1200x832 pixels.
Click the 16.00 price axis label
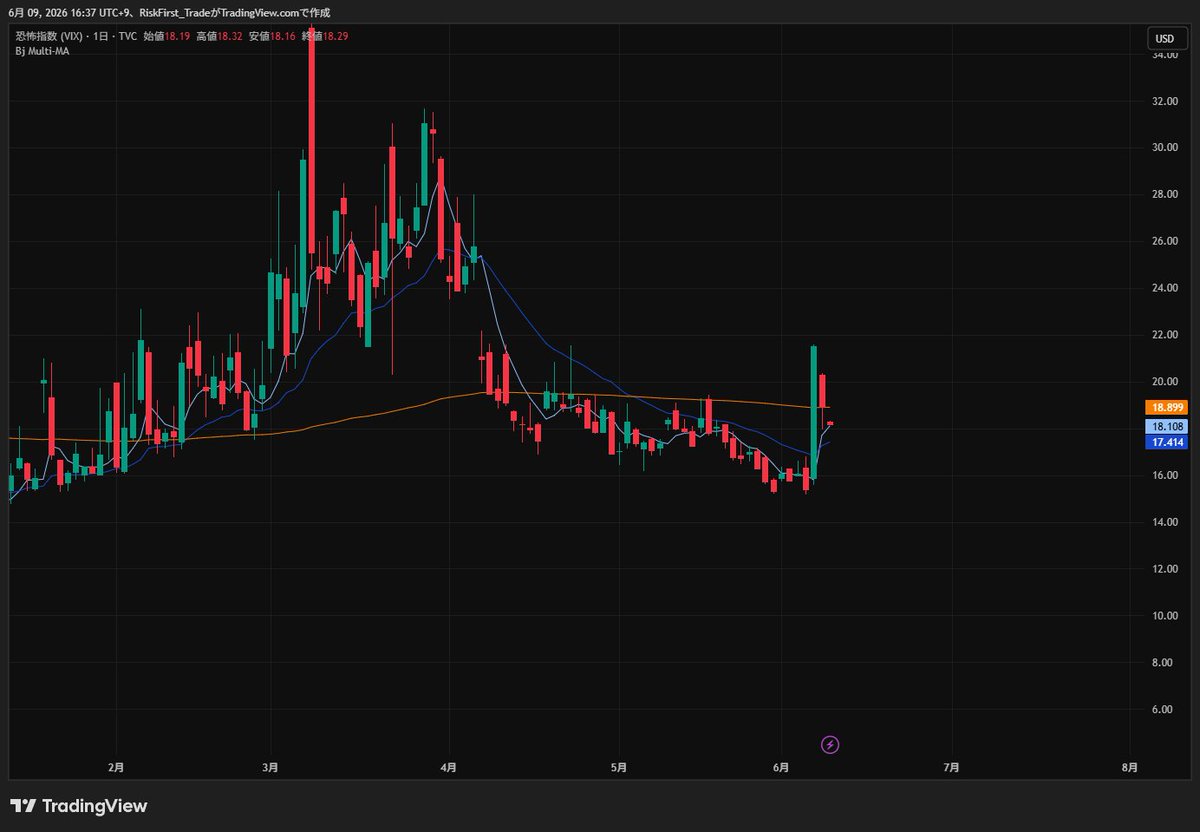1164,476
